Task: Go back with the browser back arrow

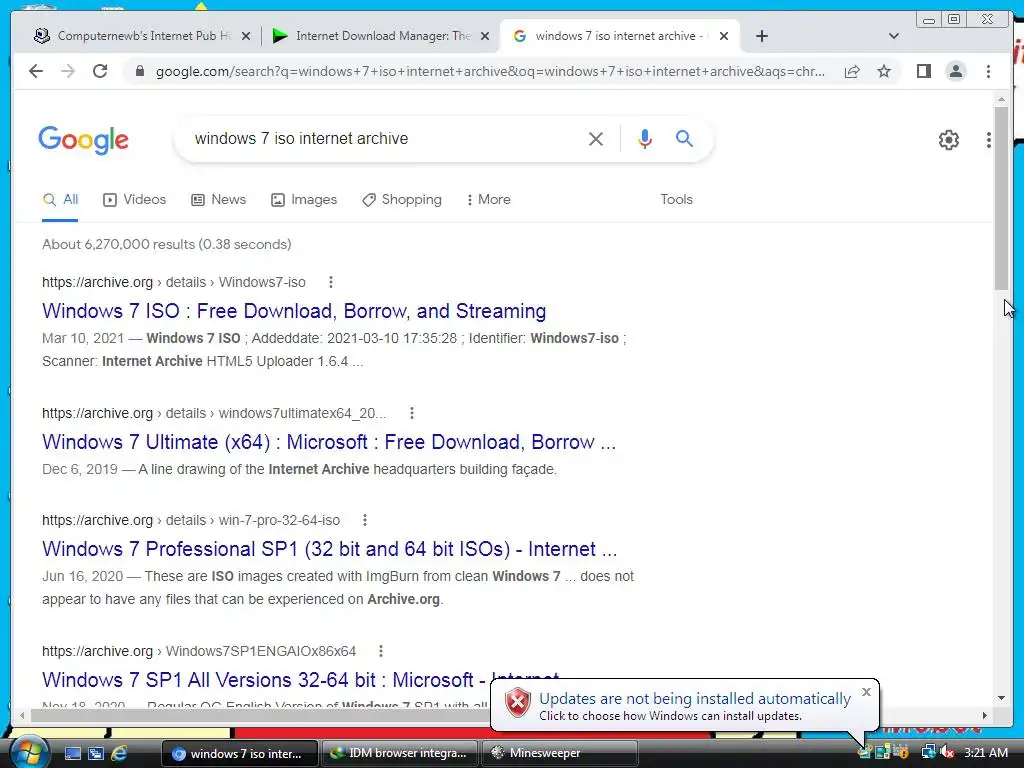Action: 36,71
